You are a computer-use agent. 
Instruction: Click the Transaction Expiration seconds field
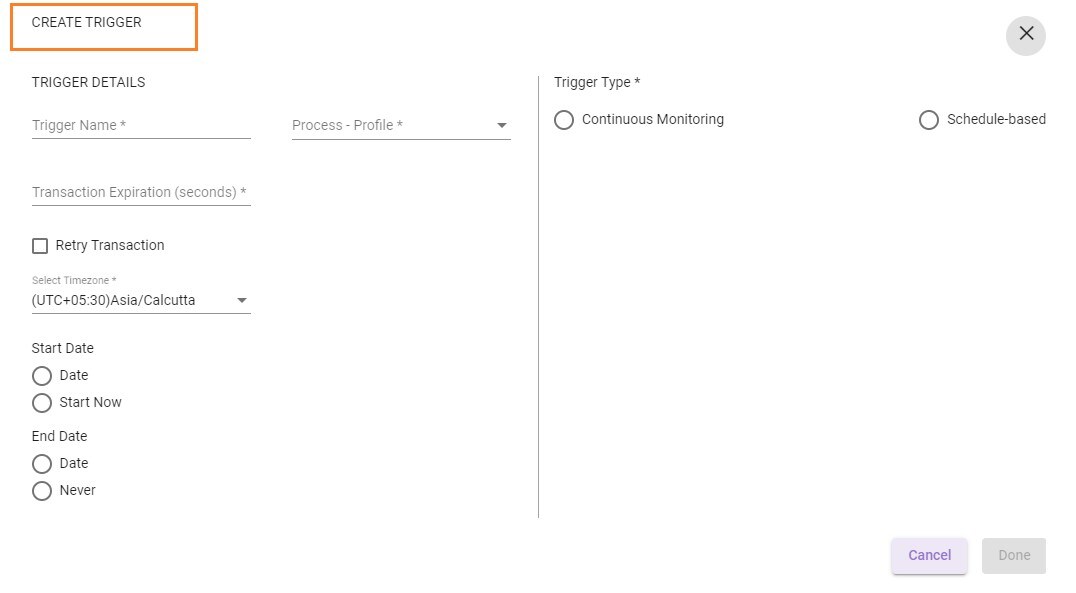click(141, 192)
